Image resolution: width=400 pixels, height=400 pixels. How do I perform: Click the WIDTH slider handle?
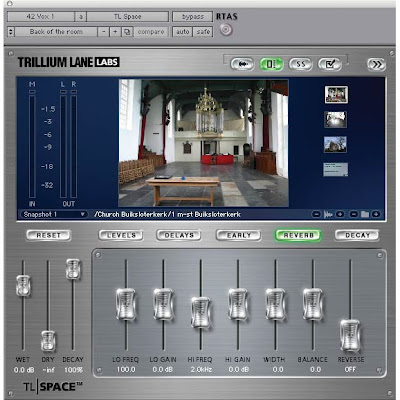click(x=275, y=304)
